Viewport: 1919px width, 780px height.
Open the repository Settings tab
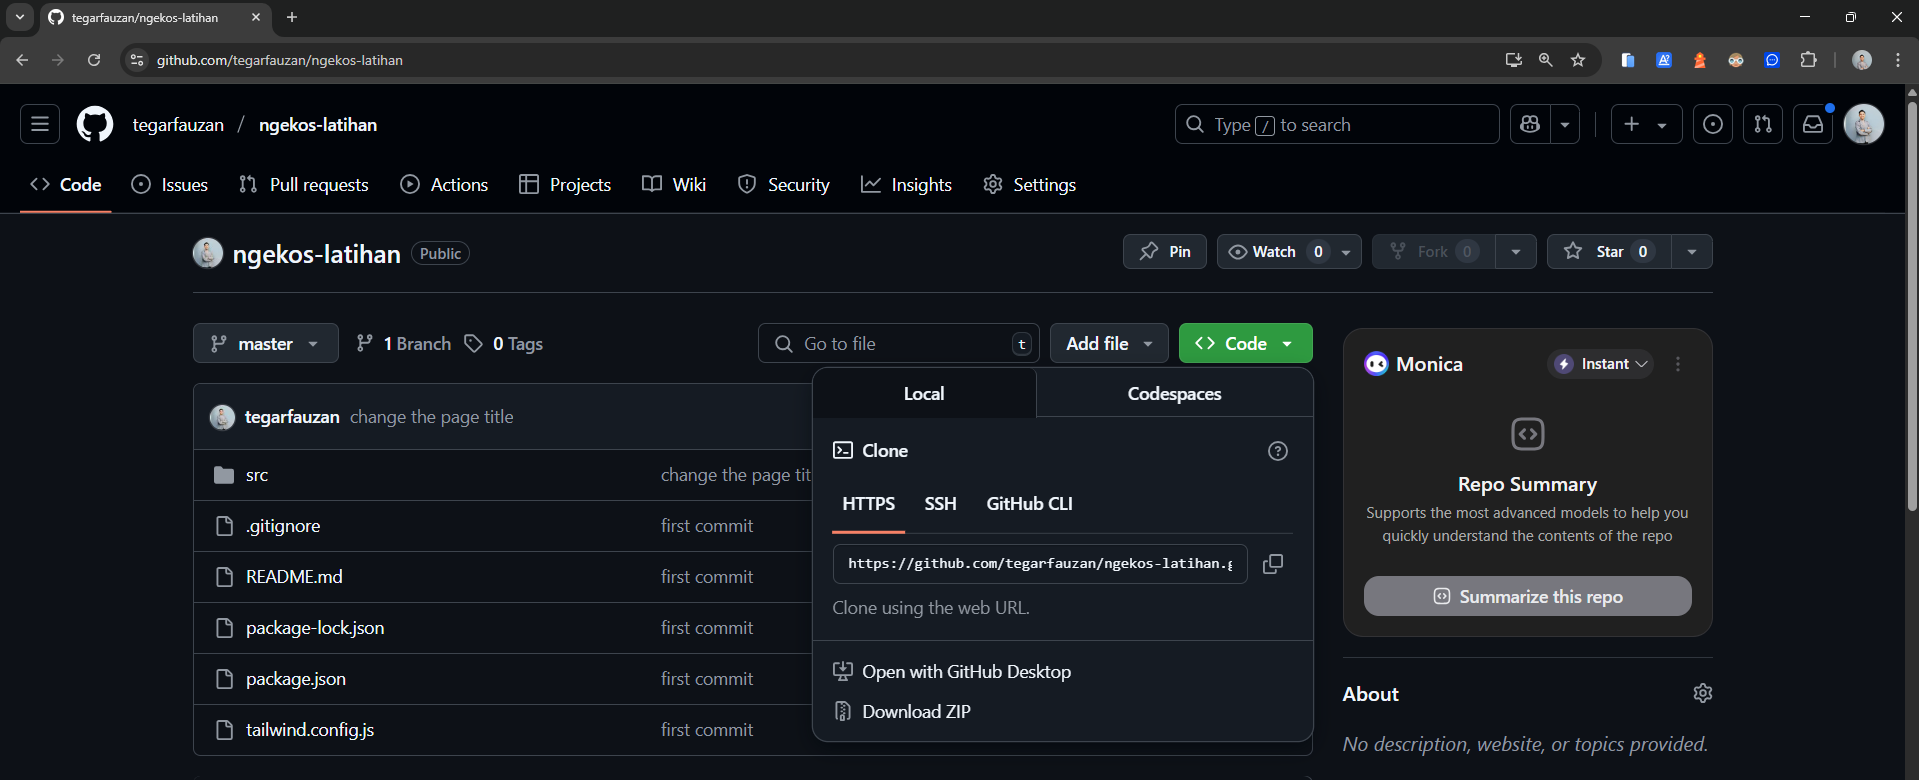[x=1030, y=185]
